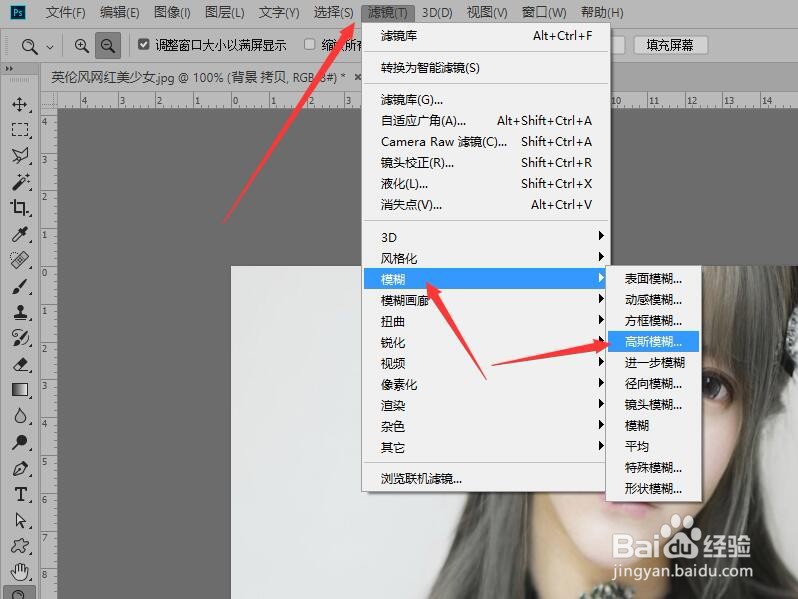The height and width of the screenshot is (599, 798).
Task: Choose 消失点(V)... menu item
Action: coord(486,205)
